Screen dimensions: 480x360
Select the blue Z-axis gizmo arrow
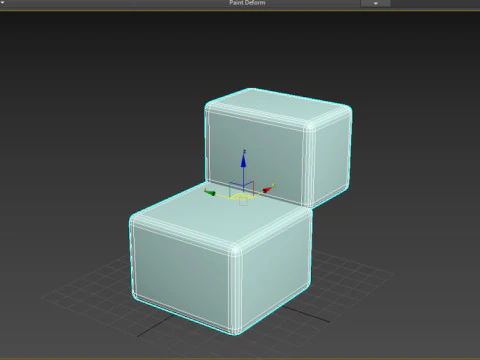pyautogui.click(x=244, y=161)
